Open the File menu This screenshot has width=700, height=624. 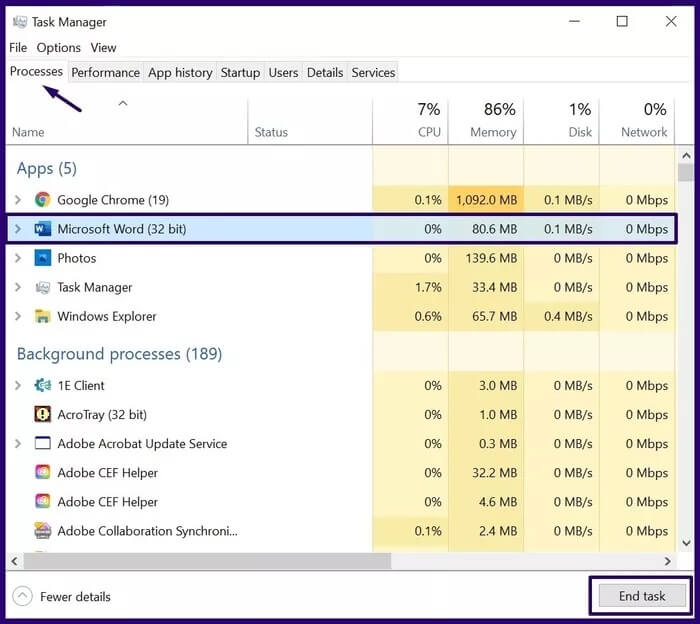click(18, 47)
